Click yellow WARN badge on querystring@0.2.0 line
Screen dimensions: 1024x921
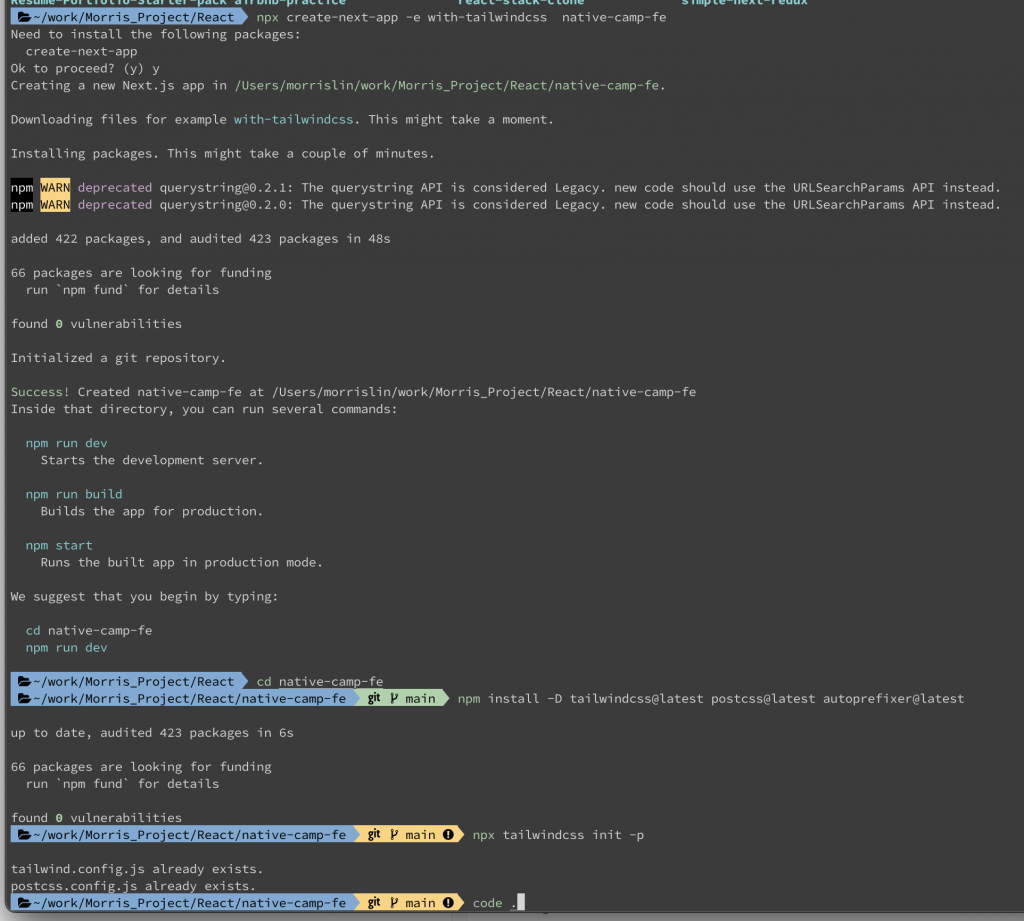[55, 204]
